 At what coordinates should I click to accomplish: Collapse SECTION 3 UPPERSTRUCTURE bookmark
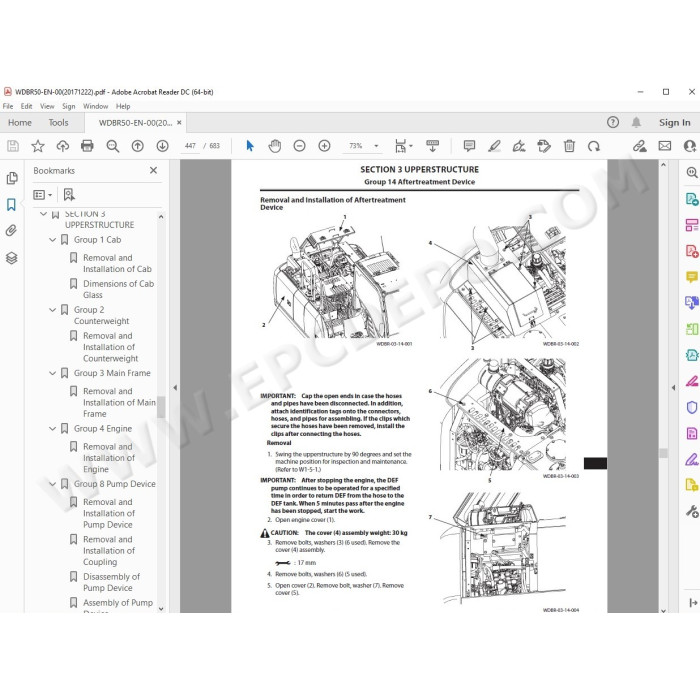pyautogui.click(x=43, y=214)
